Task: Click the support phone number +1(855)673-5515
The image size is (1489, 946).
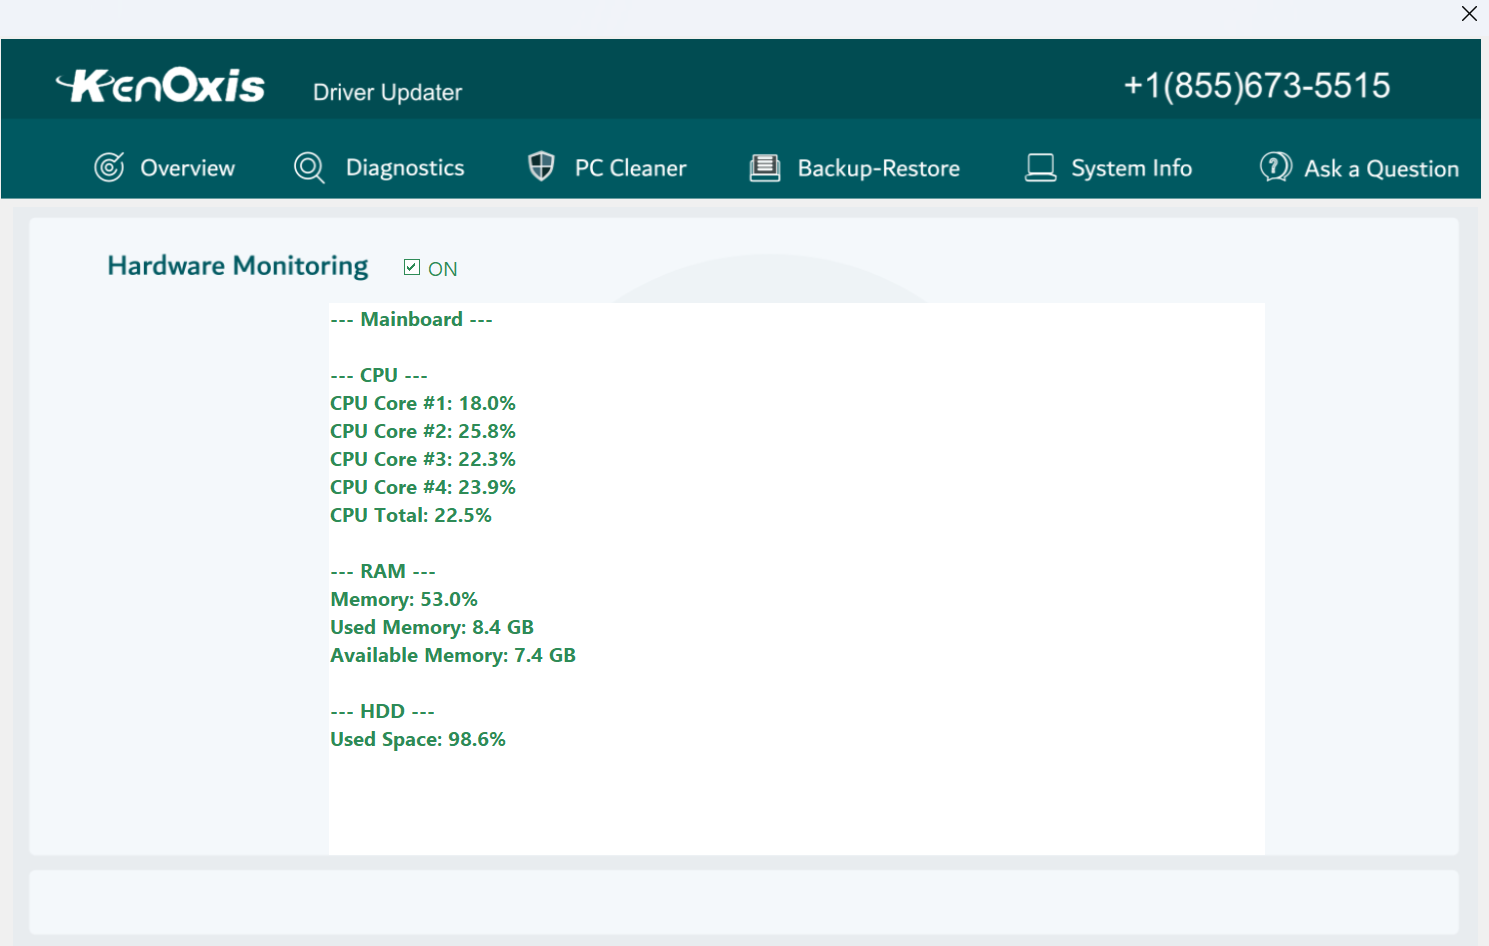Action: (1258, 85)
